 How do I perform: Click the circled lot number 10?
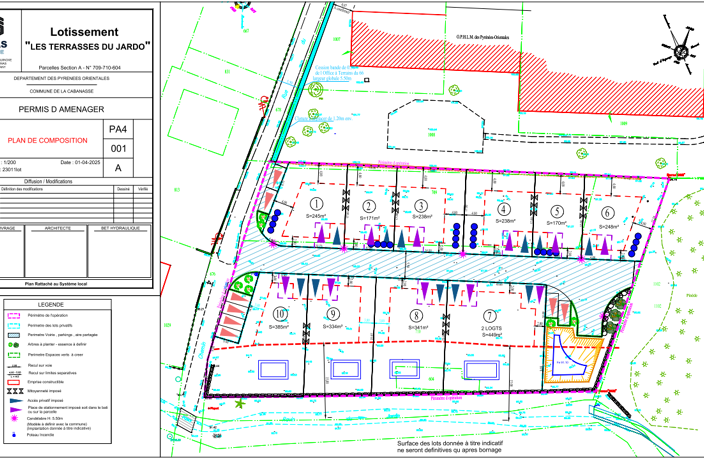(x=280, y=314)
